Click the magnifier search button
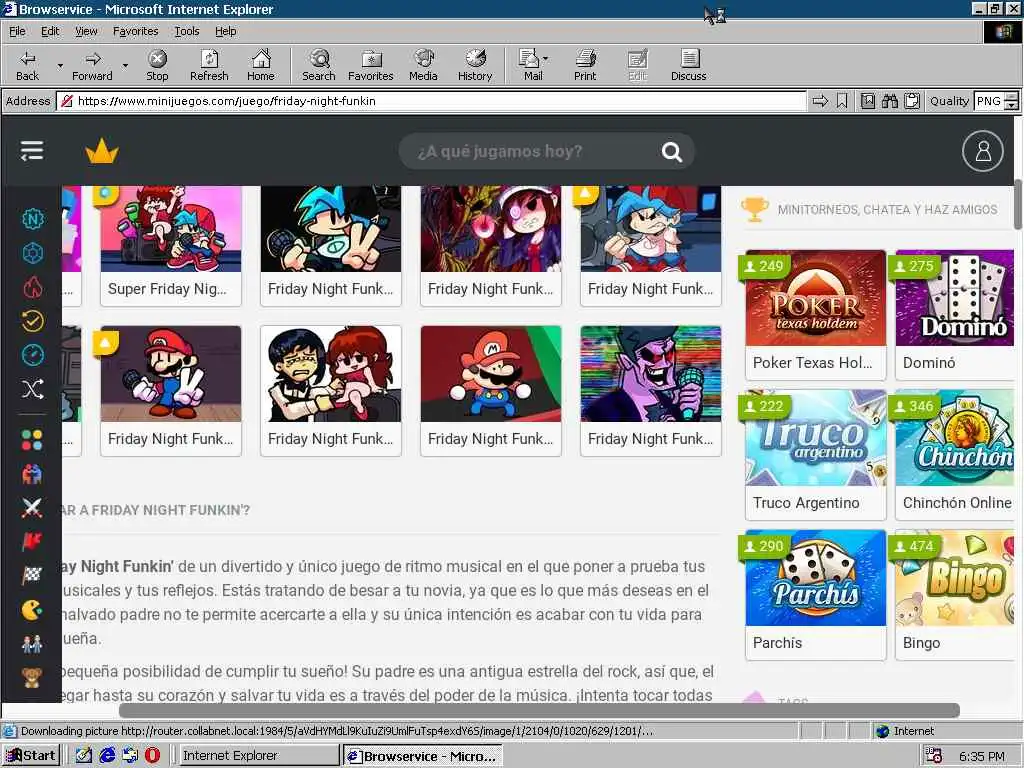This screenshot has height=768, width=1024. (672, 152)
